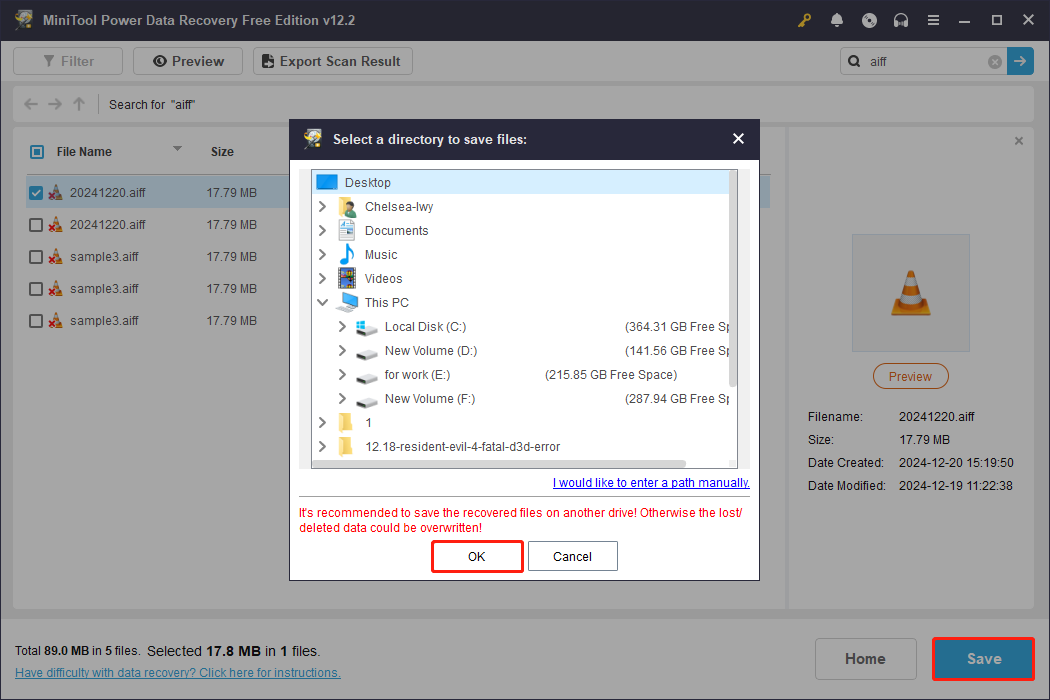Click the forward navigation arrow
The width and height of the screenshot is (1050, 700).
coord(55,104)
